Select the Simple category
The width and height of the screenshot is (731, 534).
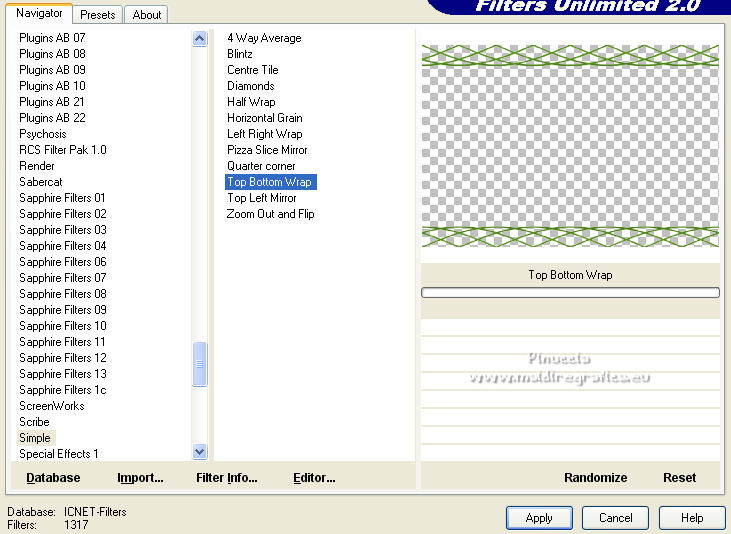click(35, 438)
